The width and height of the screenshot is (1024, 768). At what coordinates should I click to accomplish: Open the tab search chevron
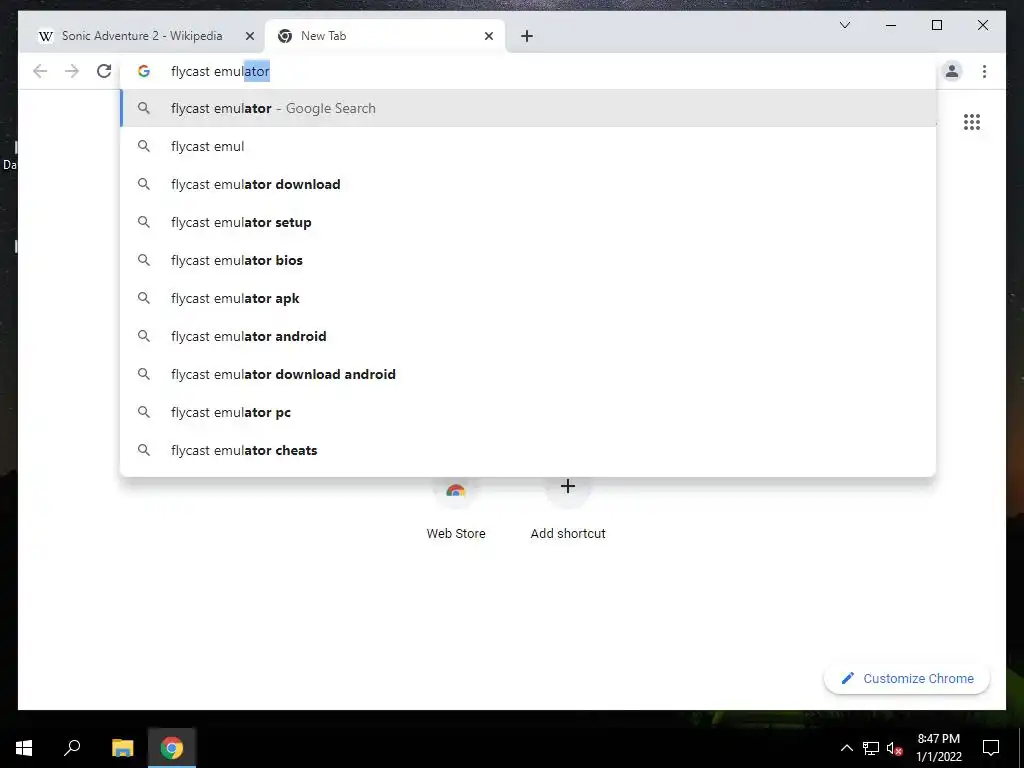844,25
